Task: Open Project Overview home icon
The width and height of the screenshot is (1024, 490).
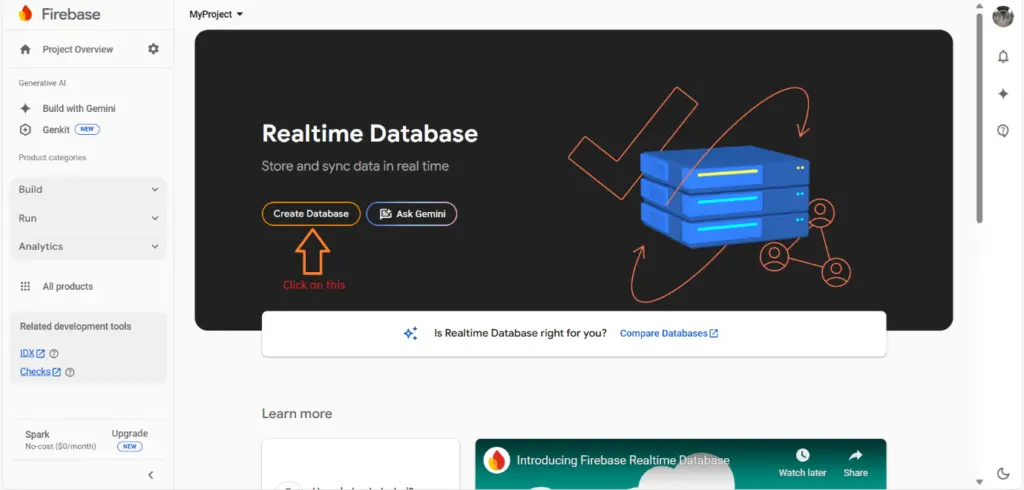Action: (25, 49)
